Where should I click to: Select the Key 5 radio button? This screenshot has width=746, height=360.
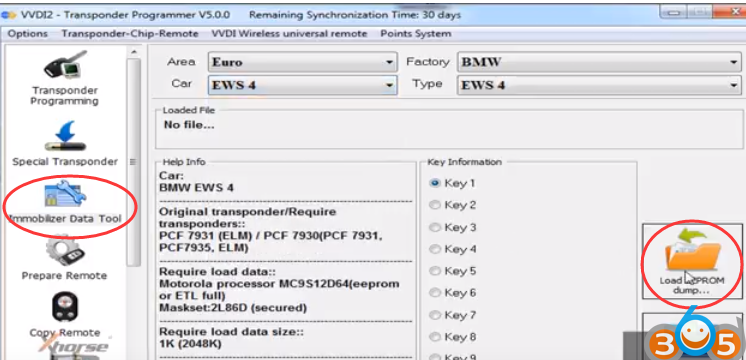[434, 271]
